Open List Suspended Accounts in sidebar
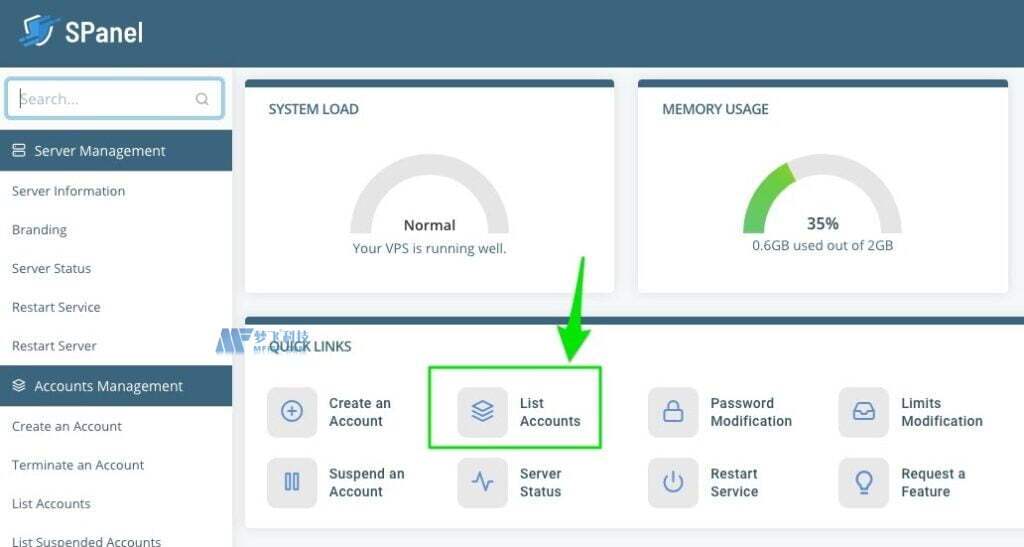The height and width of the screenshot is (547, 1024). [x=86, y=541]
